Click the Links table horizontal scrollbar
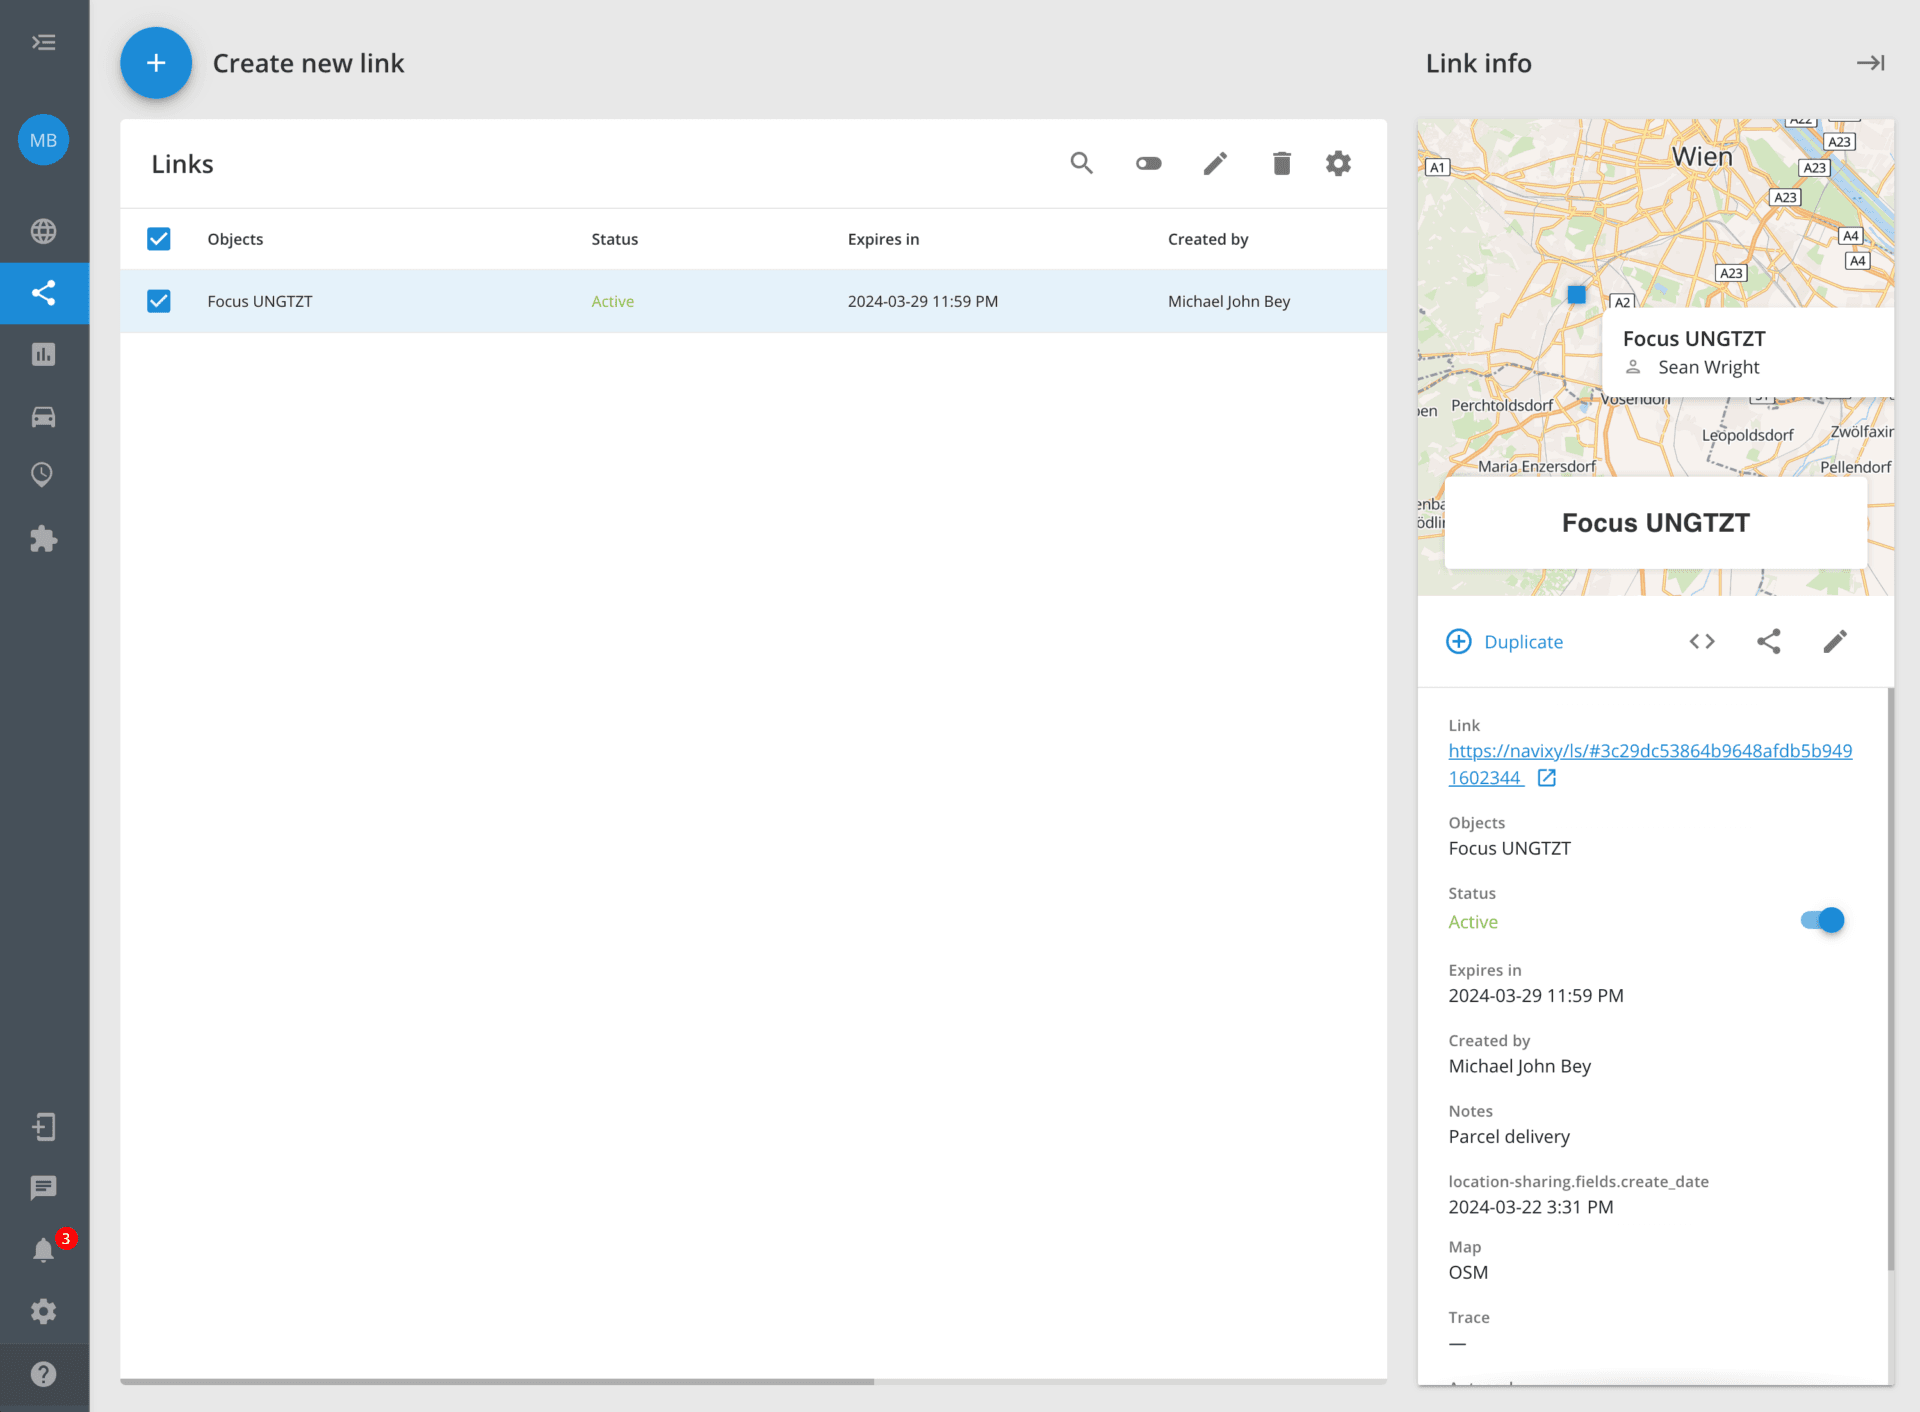This screenshot has height=1412, width=1920. point(497,1382)
